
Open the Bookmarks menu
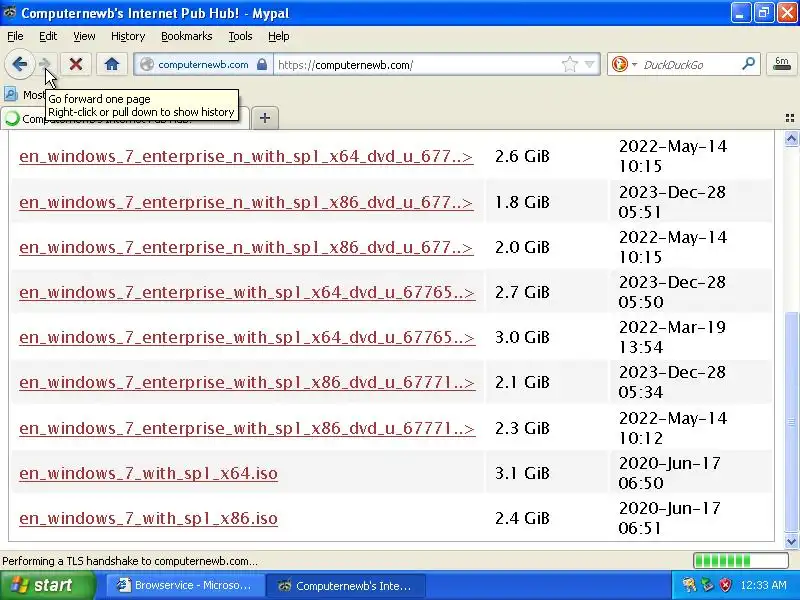[x=187, y=36]
